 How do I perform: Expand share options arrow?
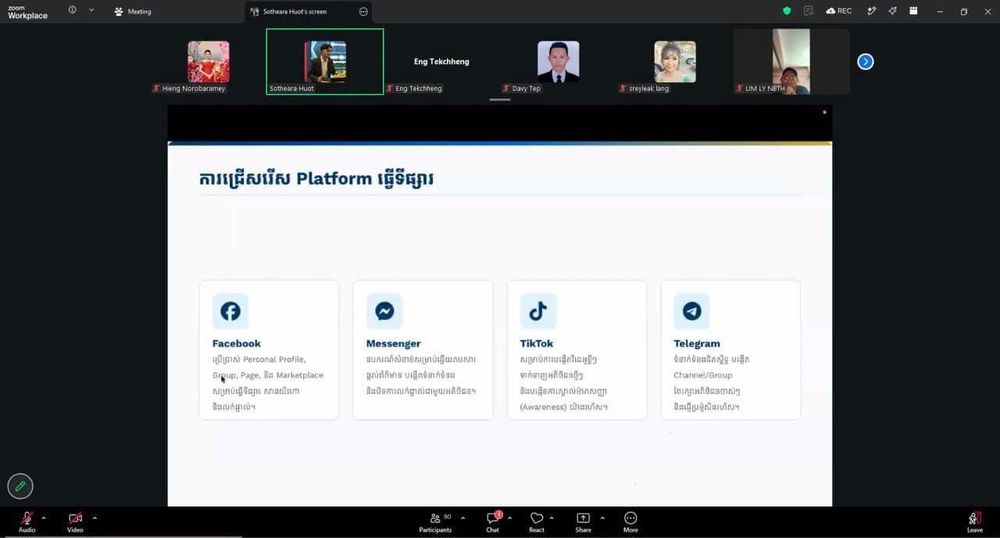[602, 518]
